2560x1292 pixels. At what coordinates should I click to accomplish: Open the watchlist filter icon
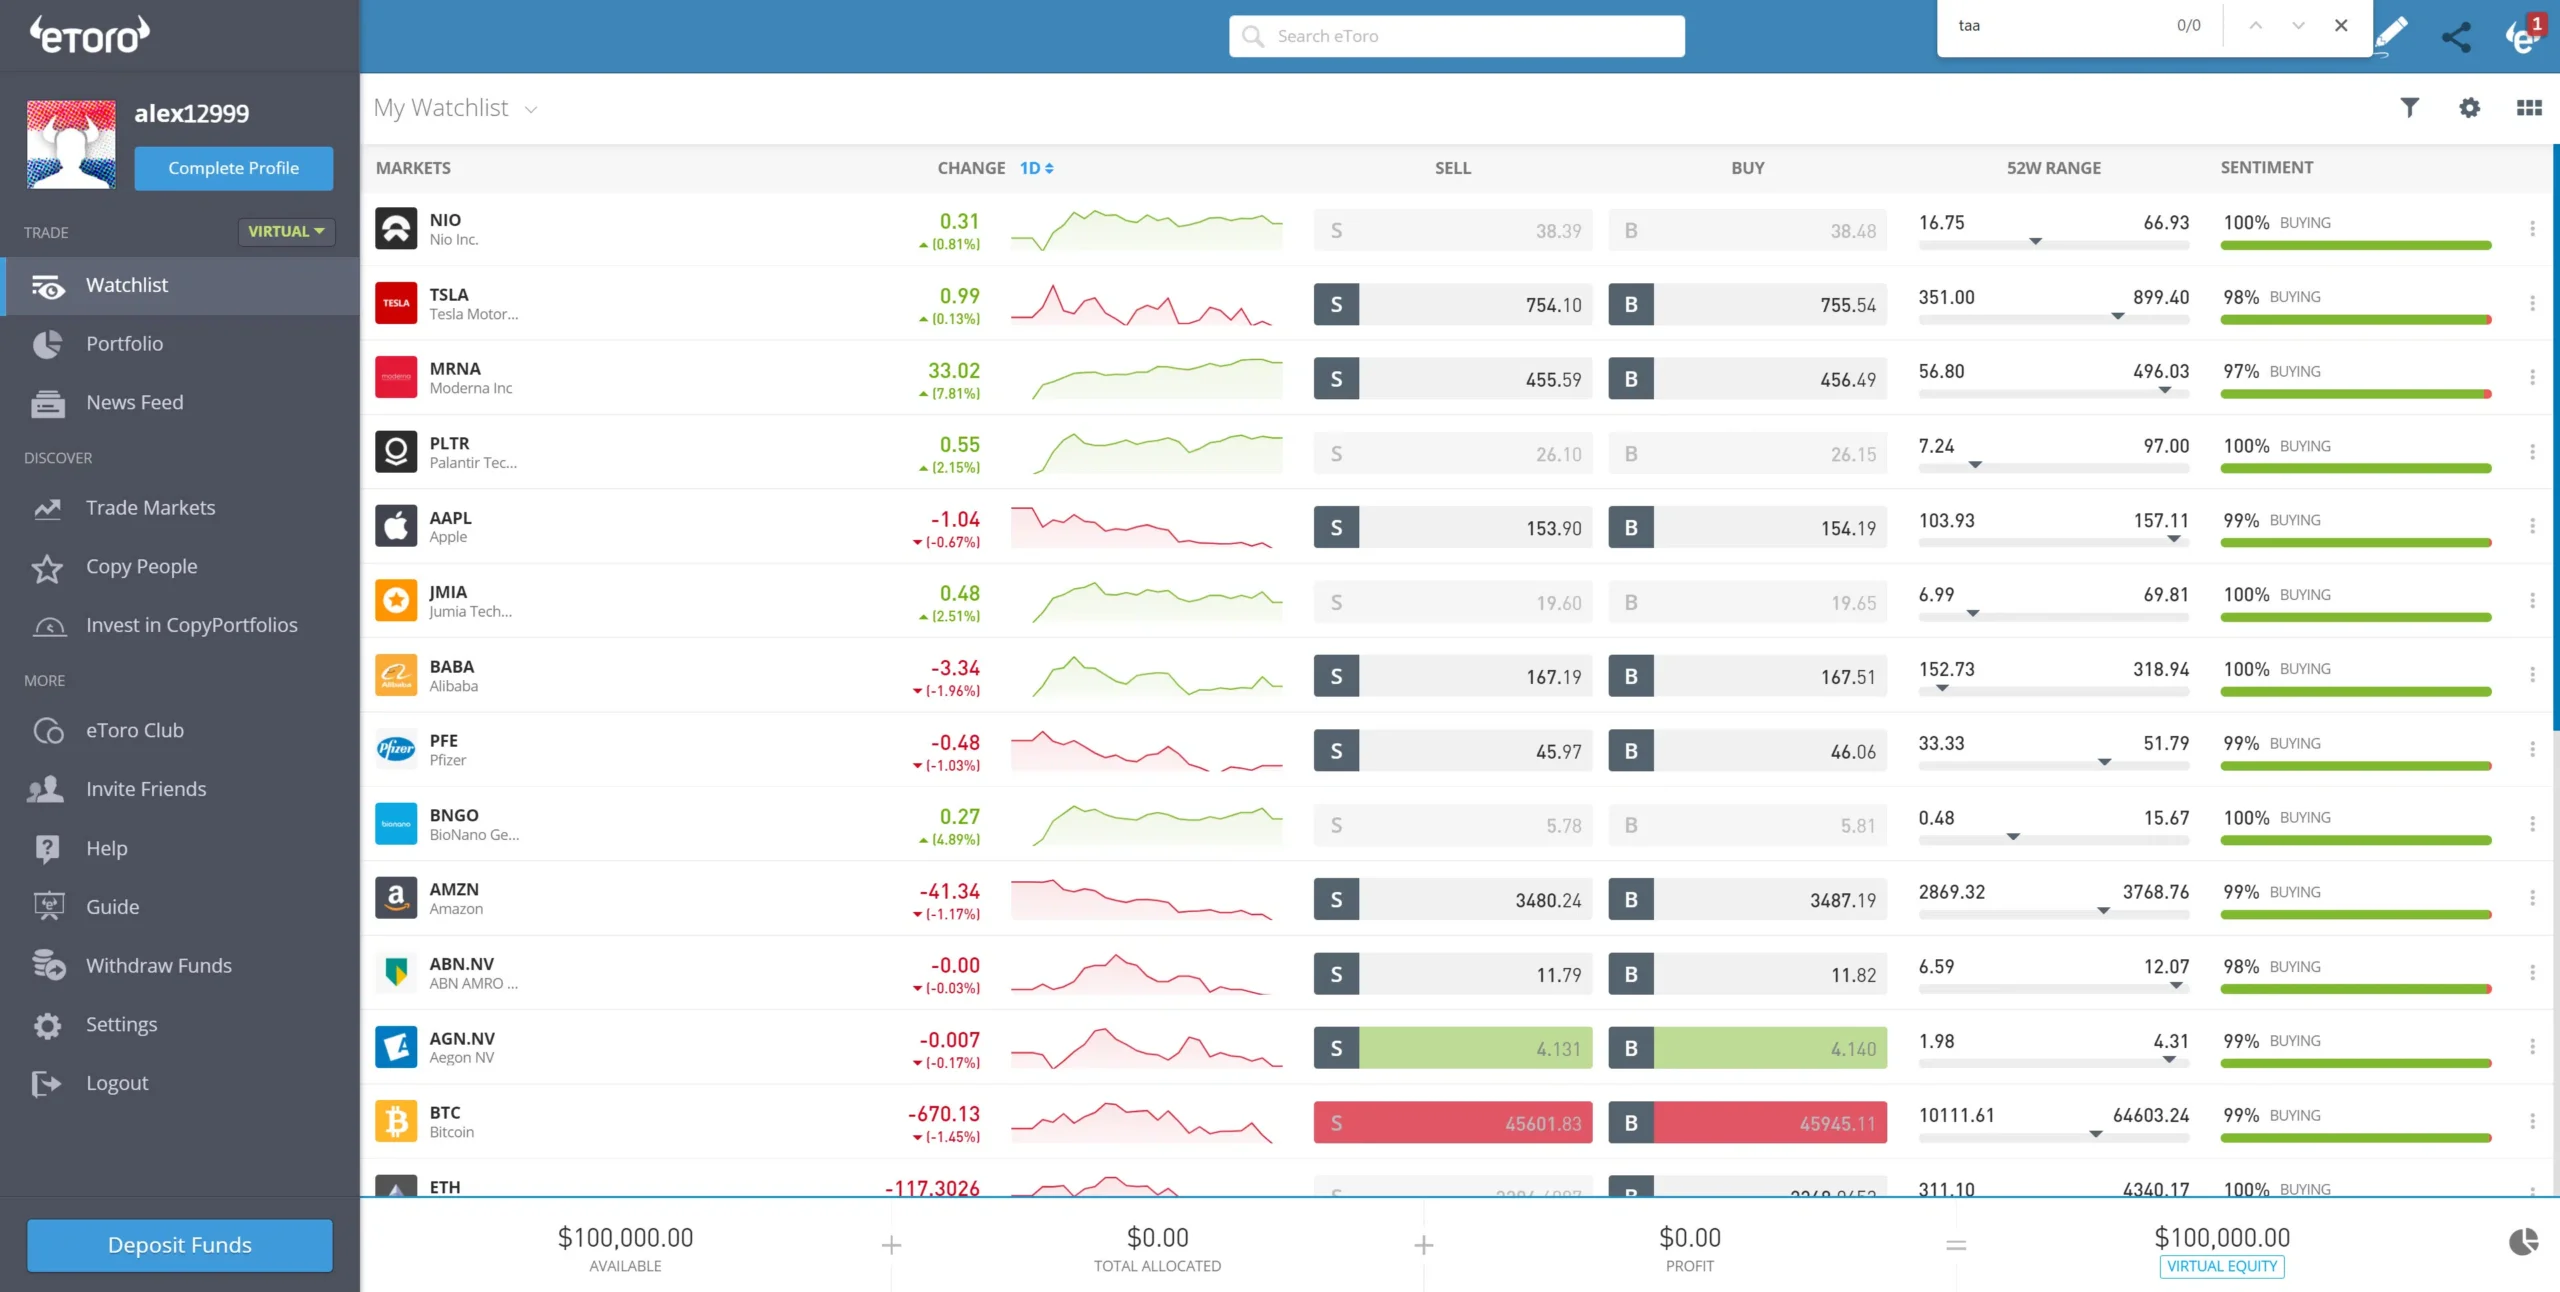[x=2409, y=108]
